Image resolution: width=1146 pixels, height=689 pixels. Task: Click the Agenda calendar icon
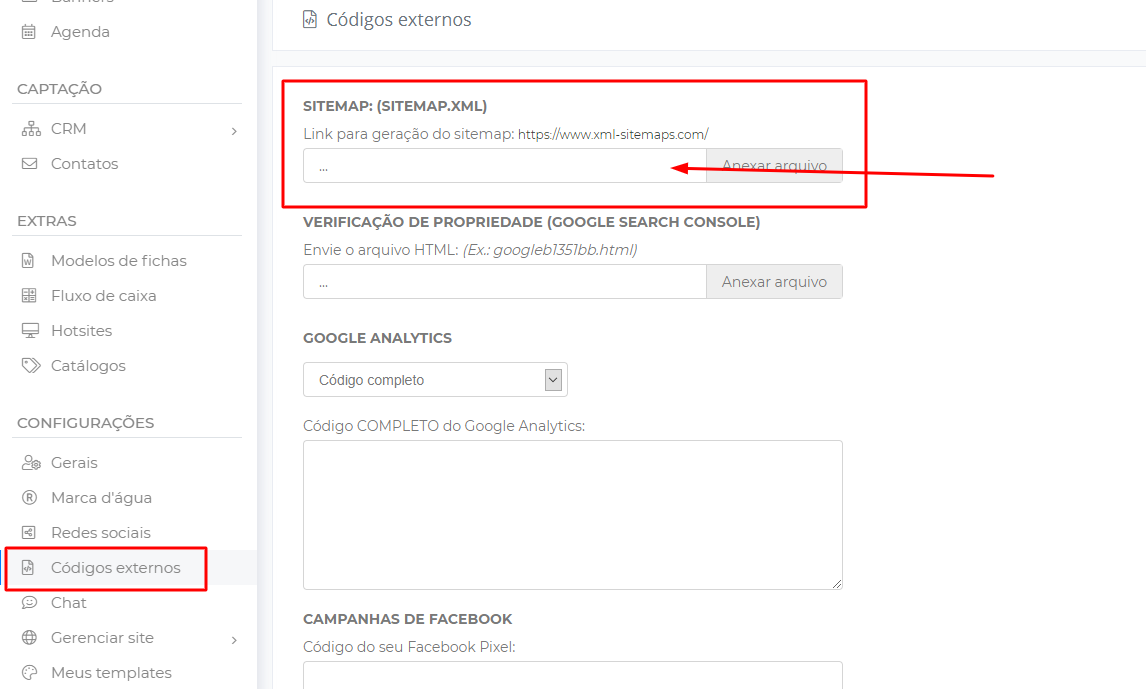[29, 32]
